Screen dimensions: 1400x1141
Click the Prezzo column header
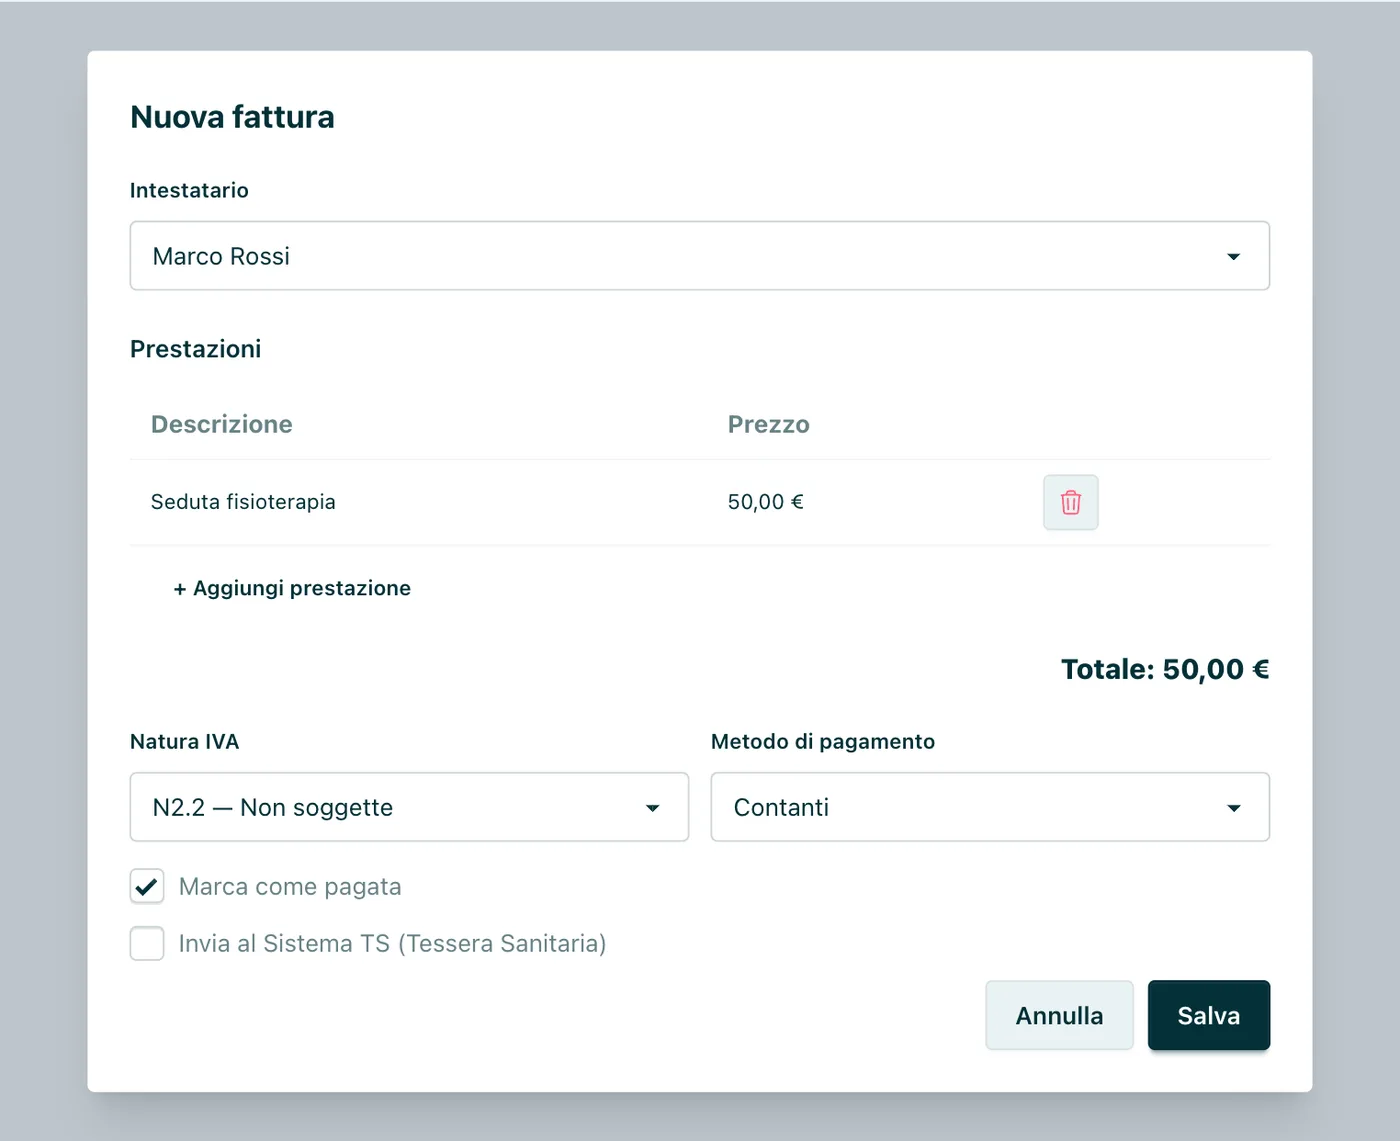(769, 424)
